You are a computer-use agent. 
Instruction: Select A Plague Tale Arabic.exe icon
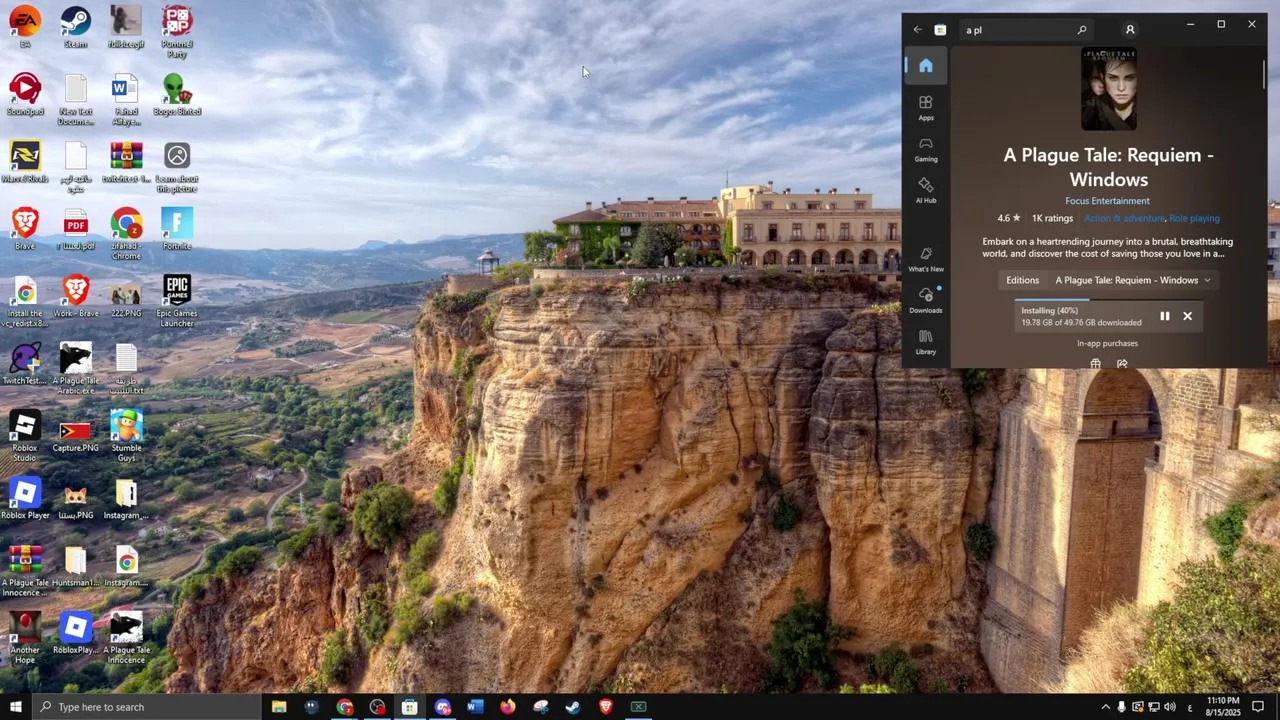point(75,368)
